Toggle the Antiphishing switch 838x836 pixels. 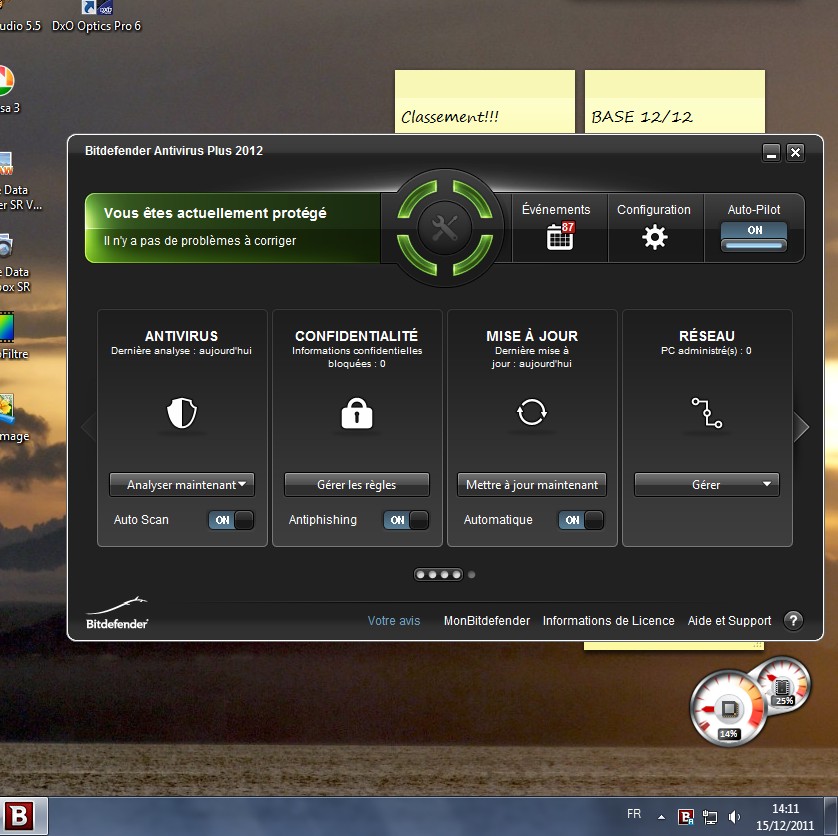tap(406, 520)
